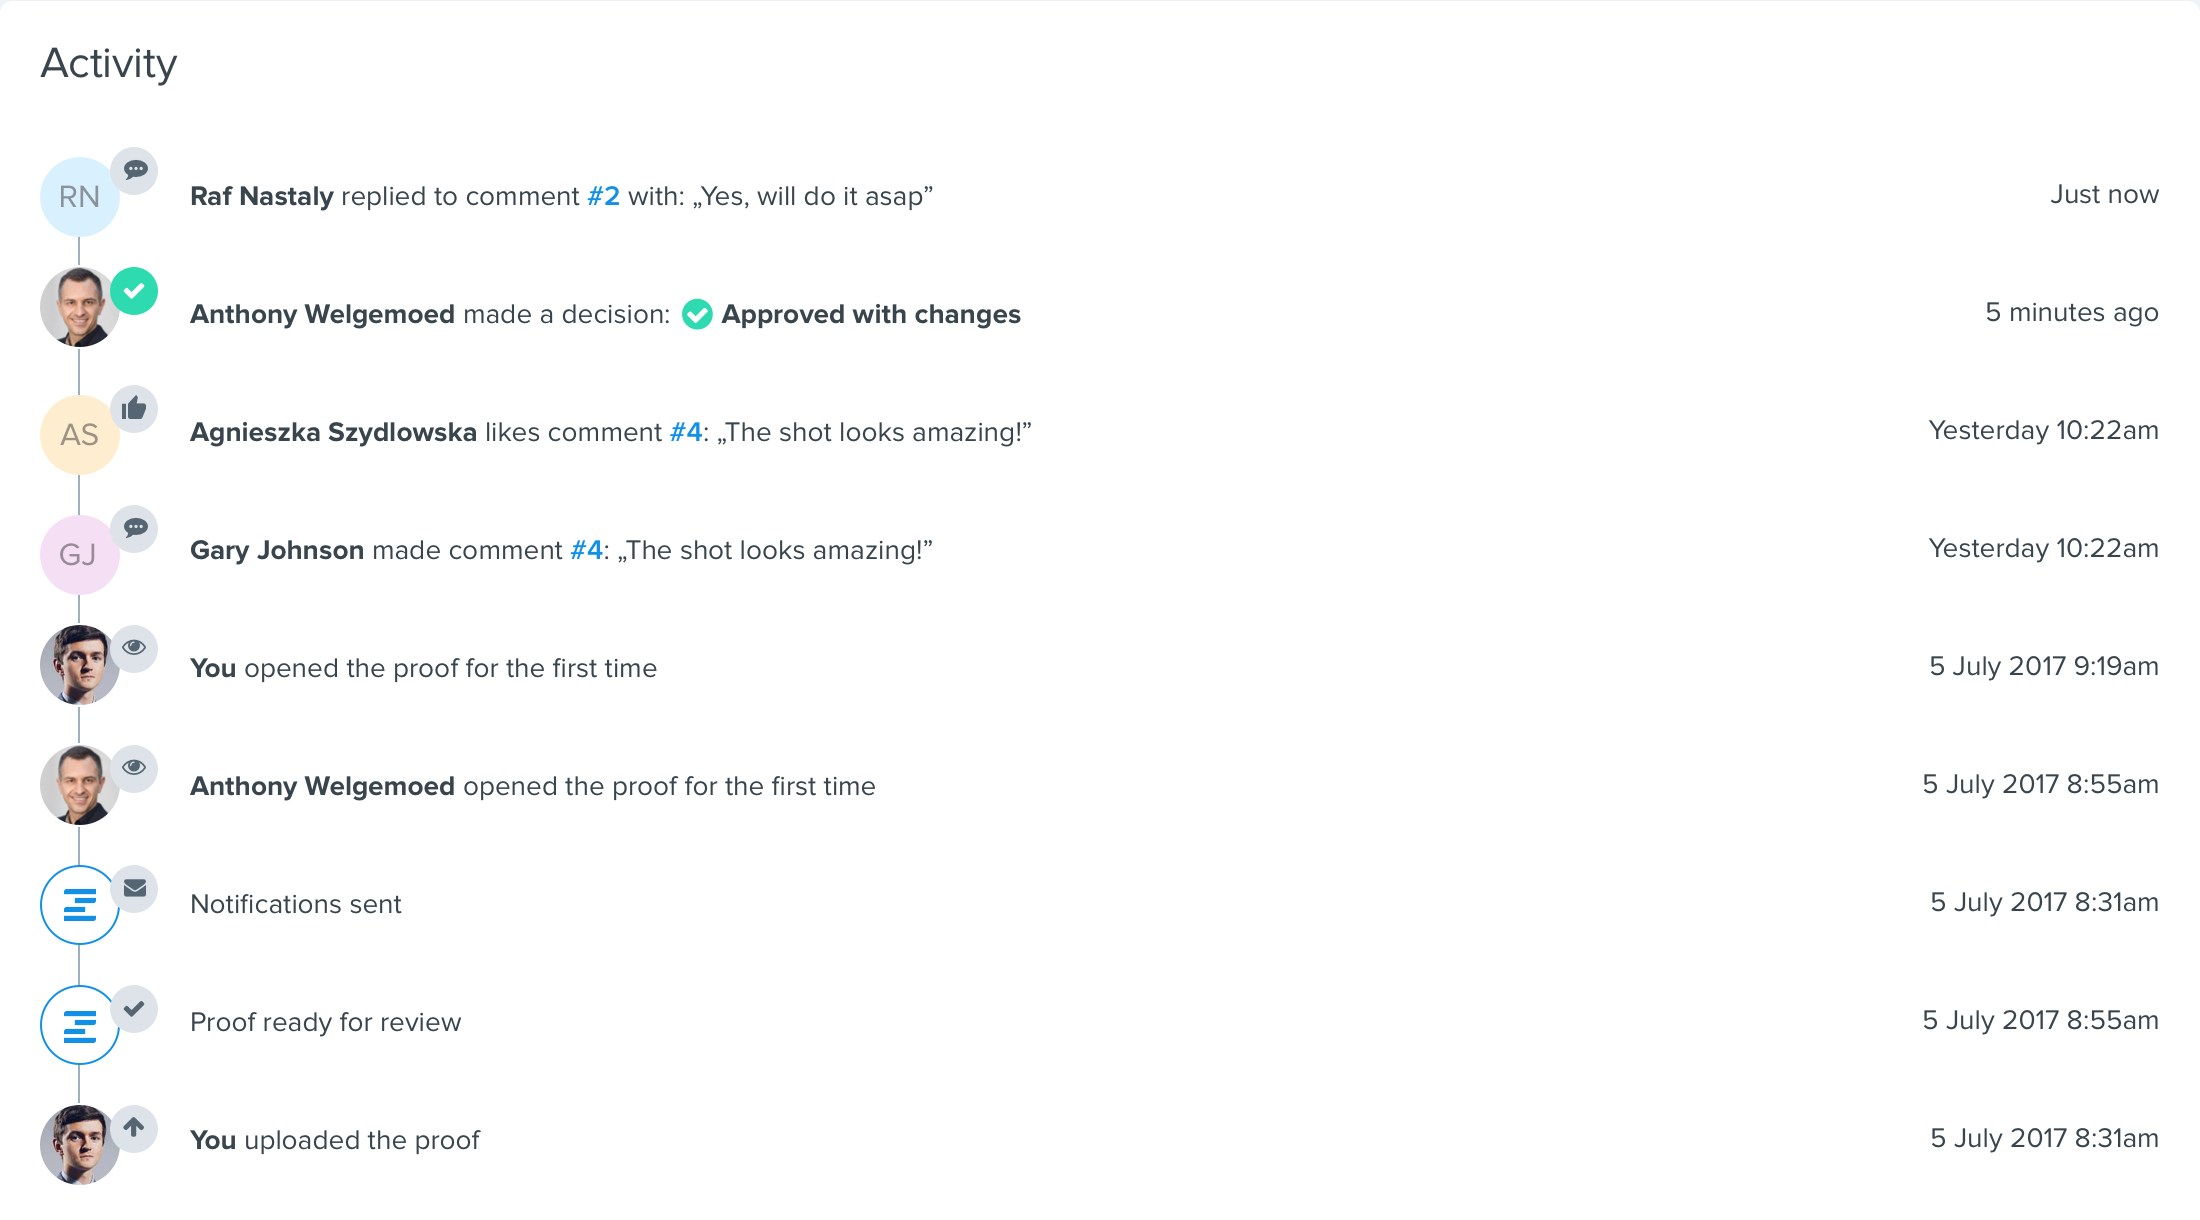Click the speech bubble icon beside Raf Nastaly

tap(134, 170)
